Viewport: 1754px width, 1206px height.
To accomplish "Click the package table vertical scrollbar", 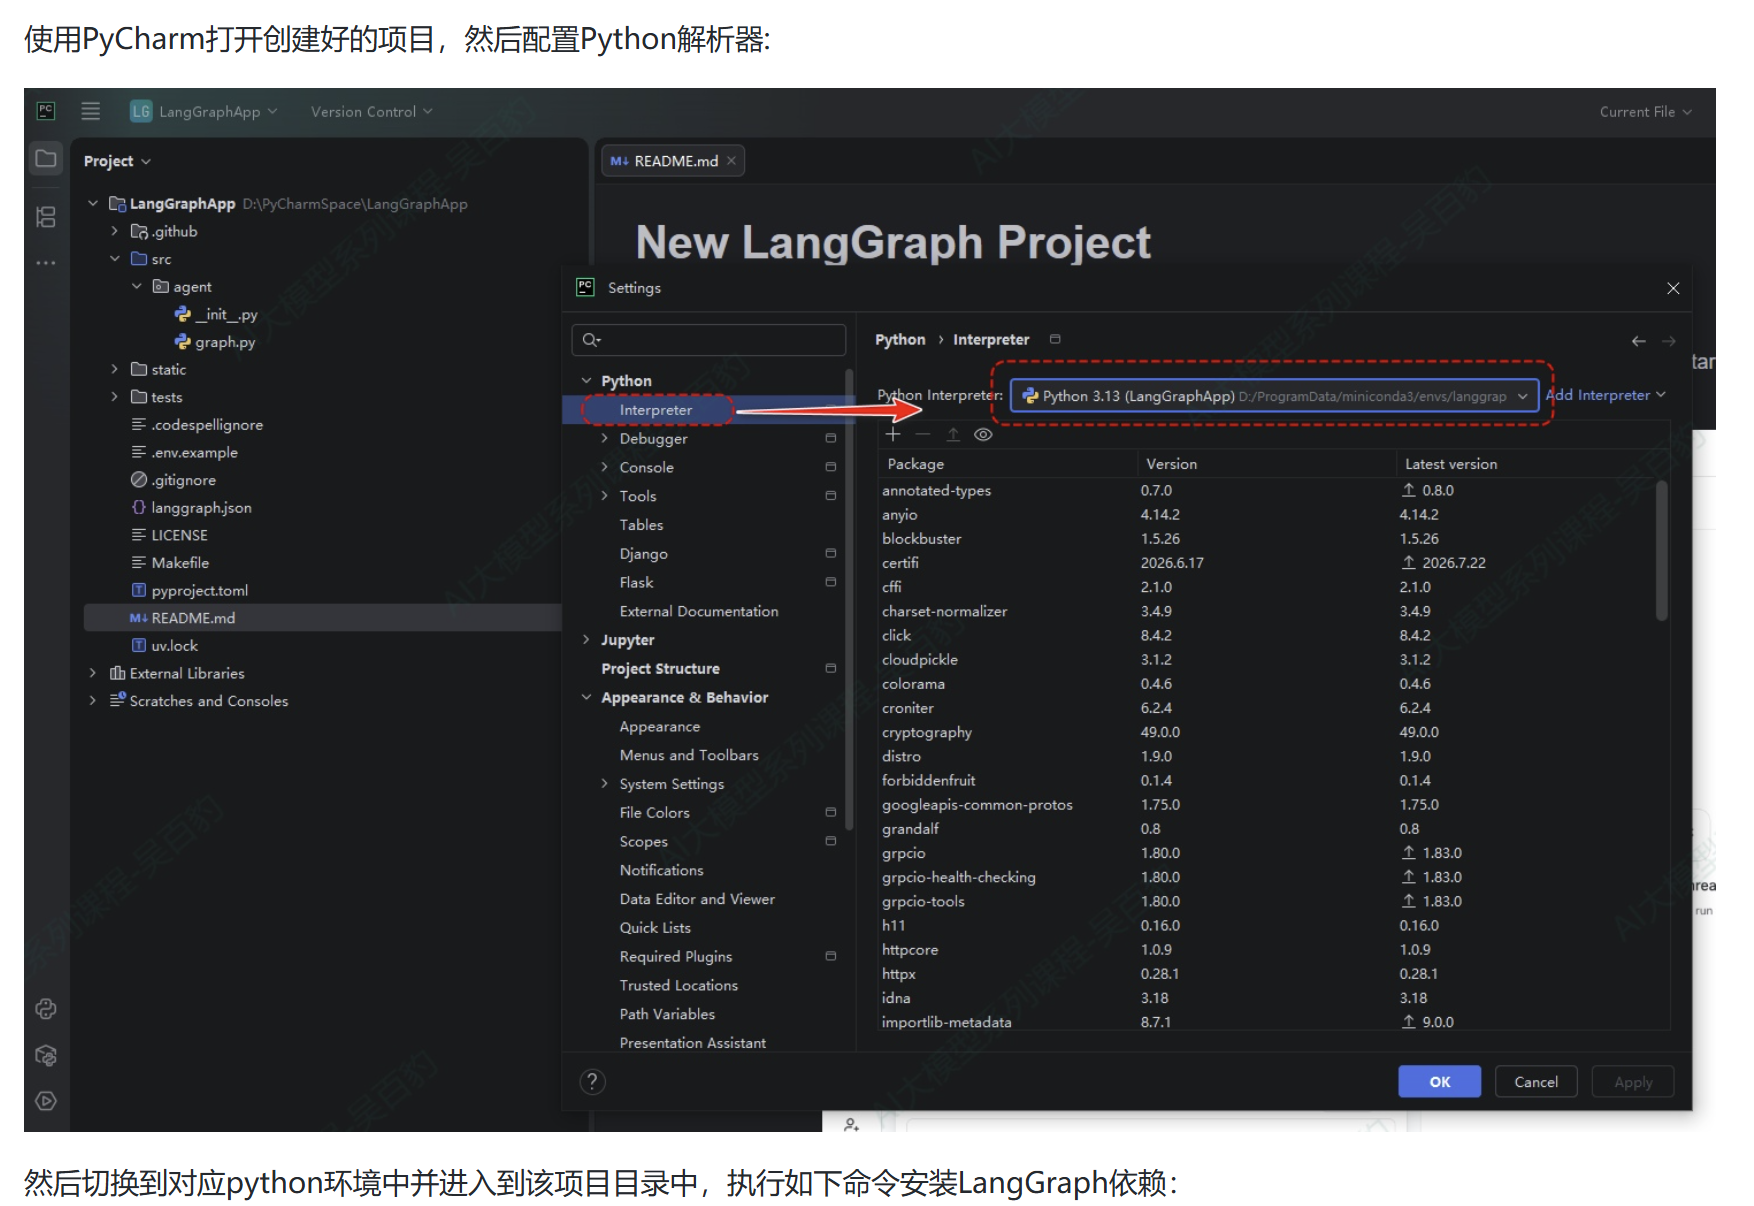I will click(x=1661, y=551).
